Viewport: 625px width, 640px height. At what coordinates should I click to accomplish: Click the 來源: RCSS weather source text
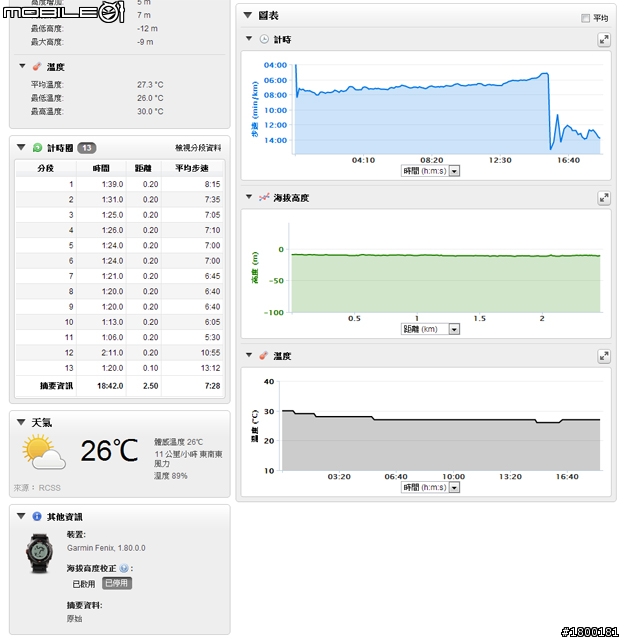tap(37, 488)
